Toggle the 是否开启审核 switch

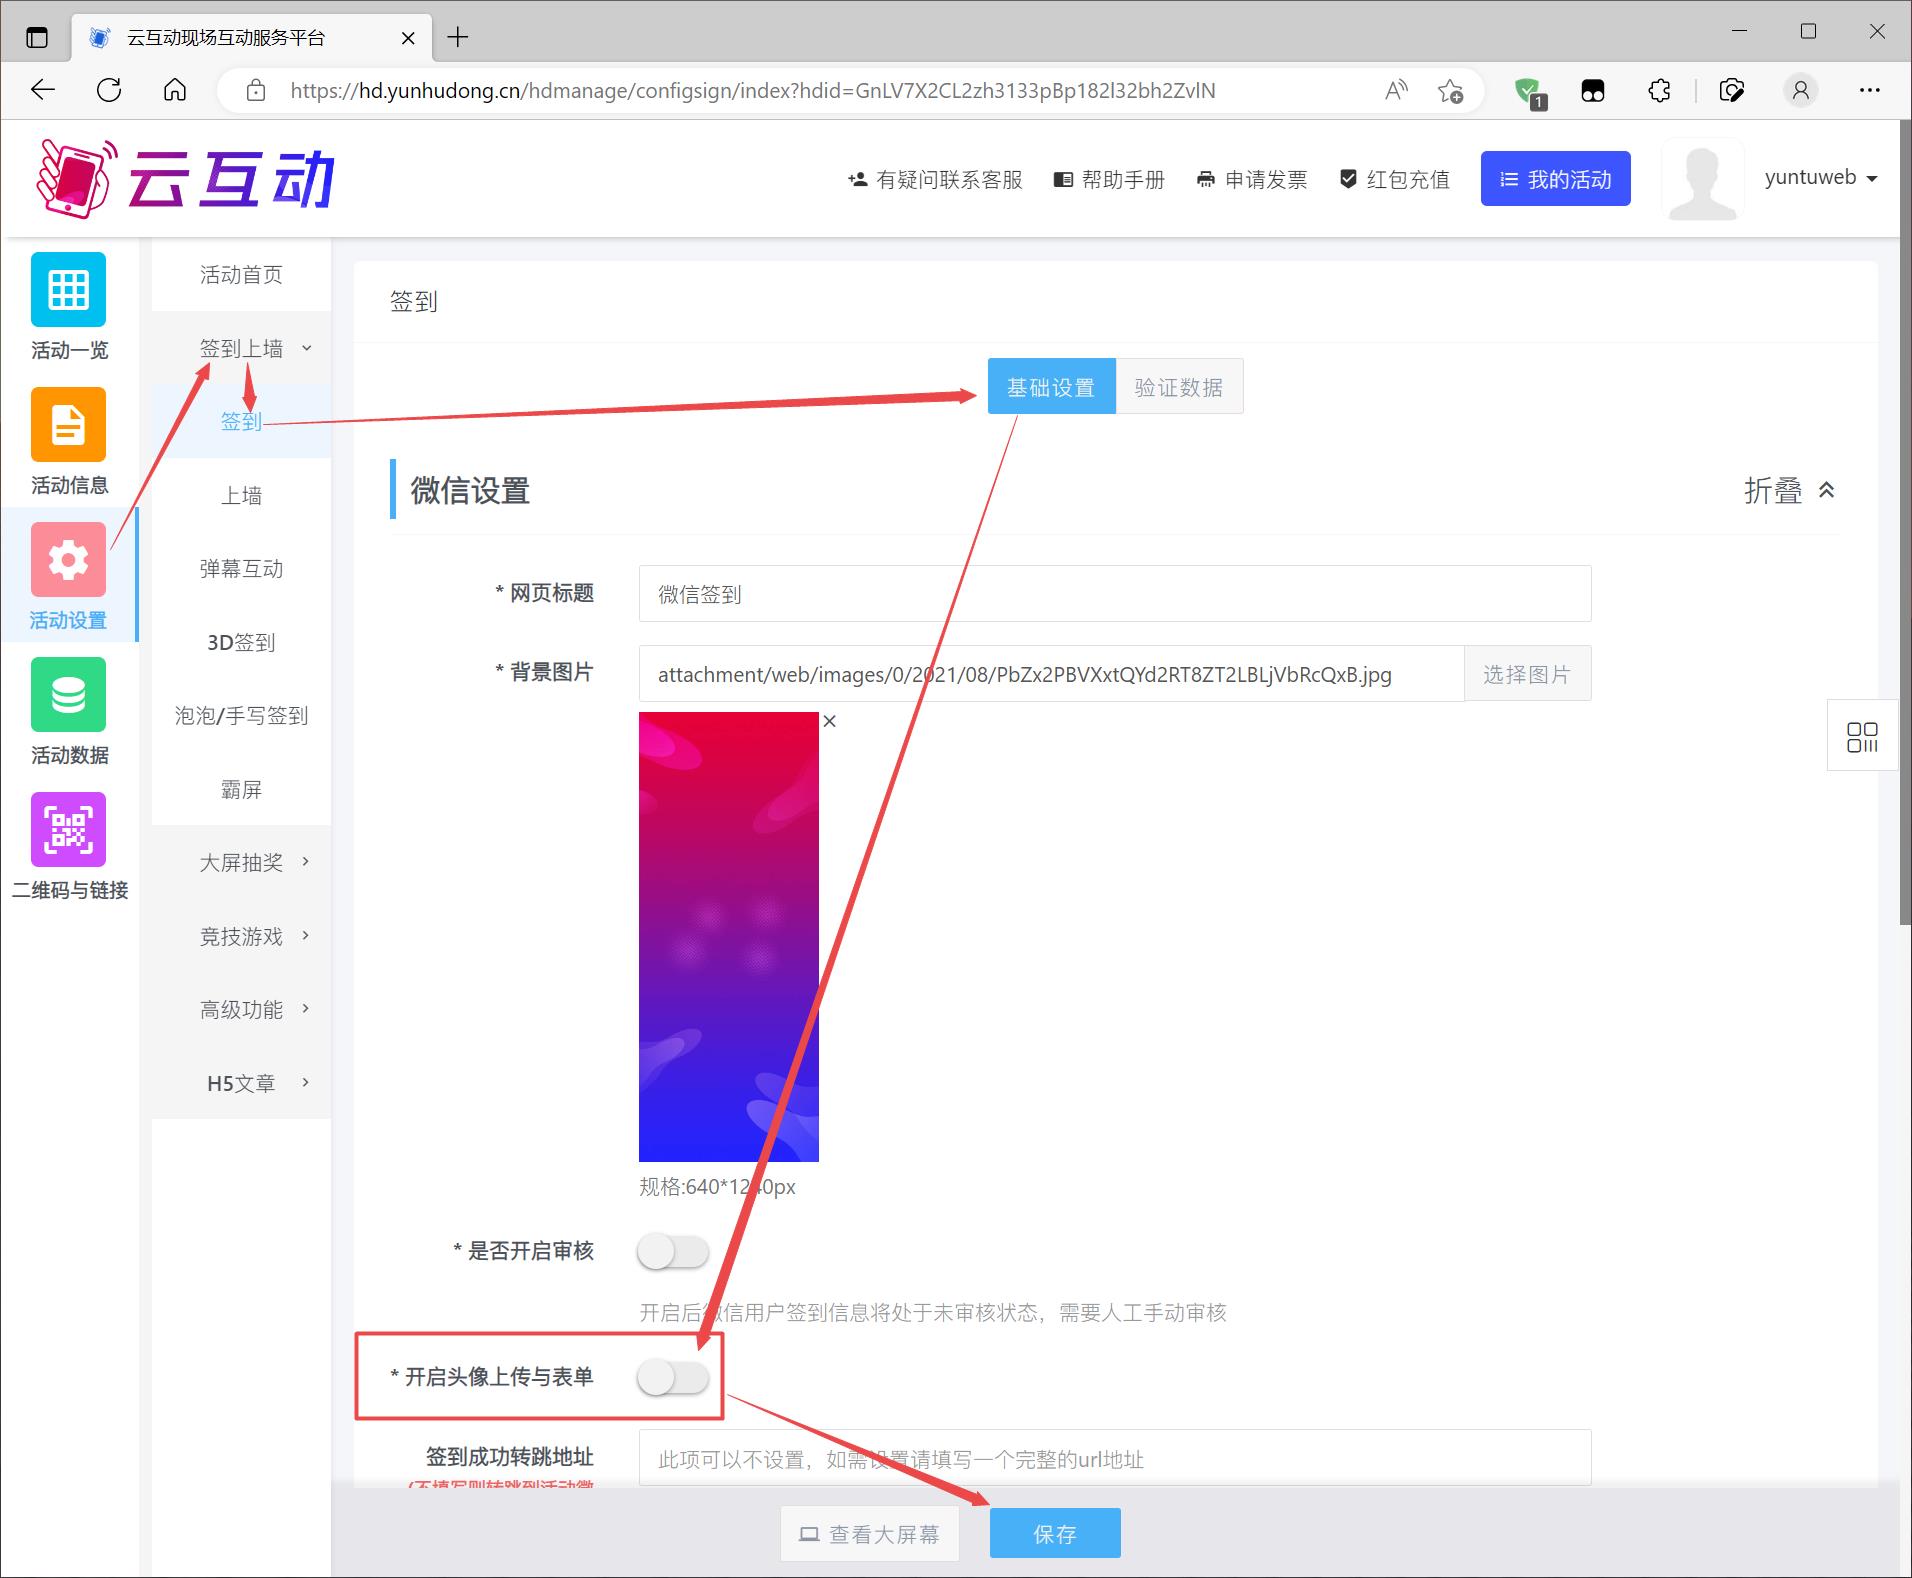[x=673, y=1252]
